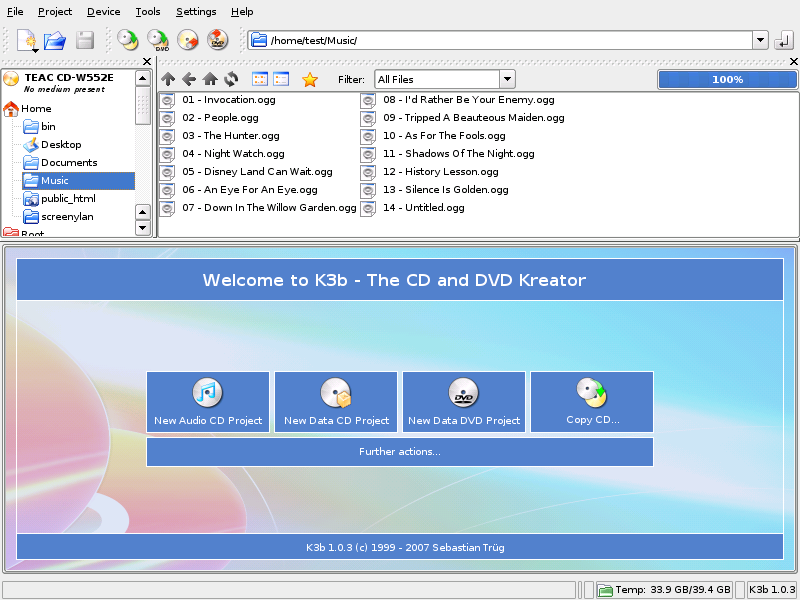Click the New Project toolbar icon
800x600 pixels.
coord(27,40)
